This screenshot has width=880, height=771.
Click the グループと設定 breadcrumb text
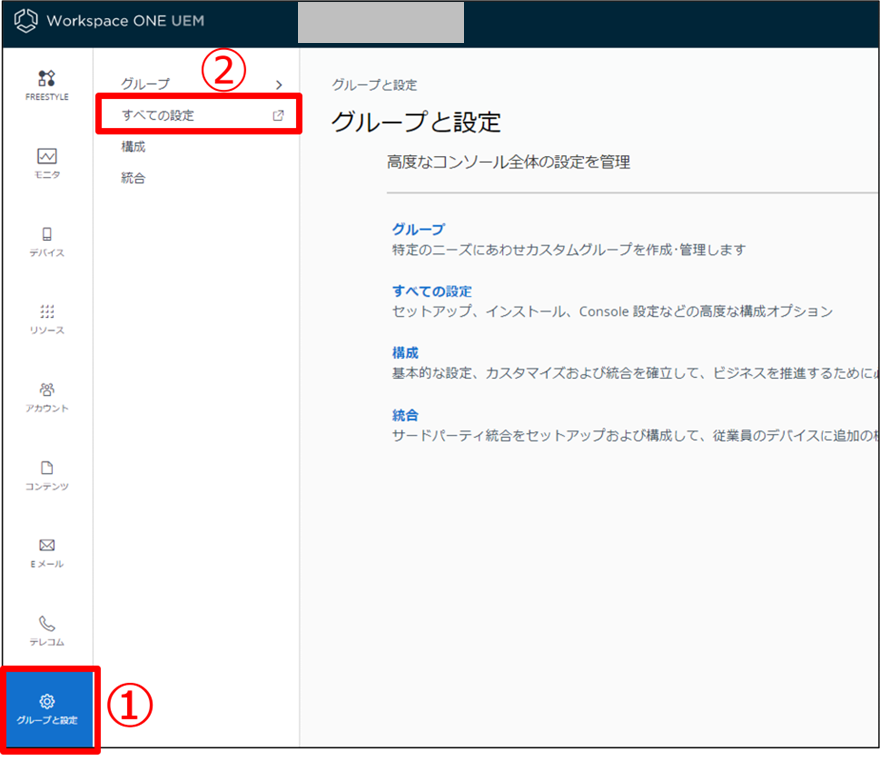point(374,85)
